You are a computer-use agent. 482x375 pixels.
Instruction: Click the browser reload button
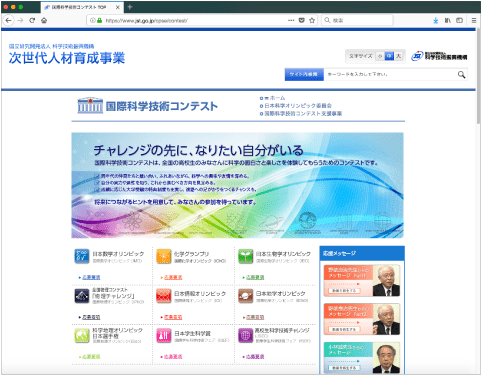click(x=32, y=20)
